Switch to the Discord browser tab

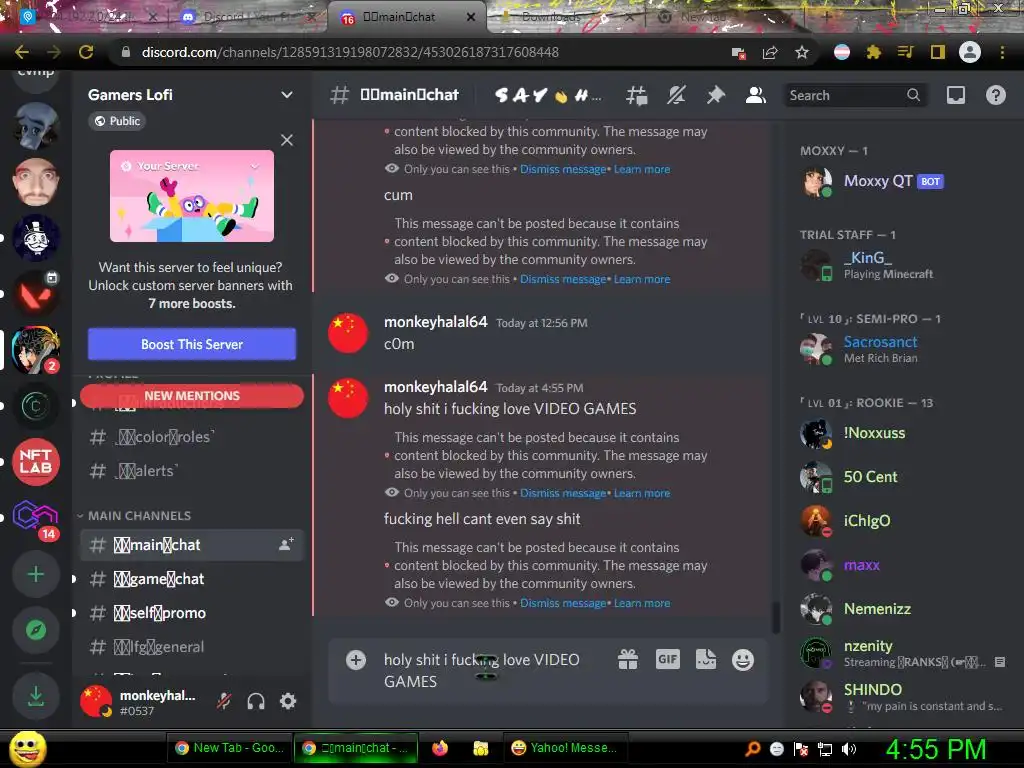pyautogui.click(x=248, y=17)
